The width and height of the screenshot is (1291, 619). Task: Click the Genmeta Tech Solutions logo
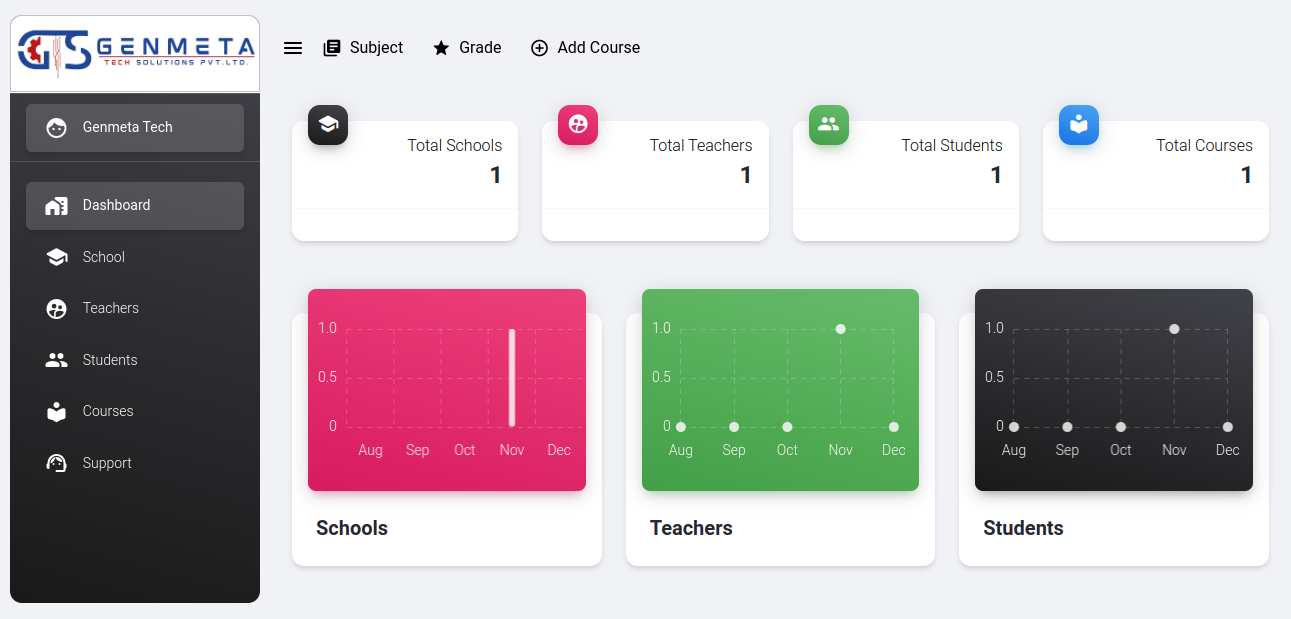135,54
